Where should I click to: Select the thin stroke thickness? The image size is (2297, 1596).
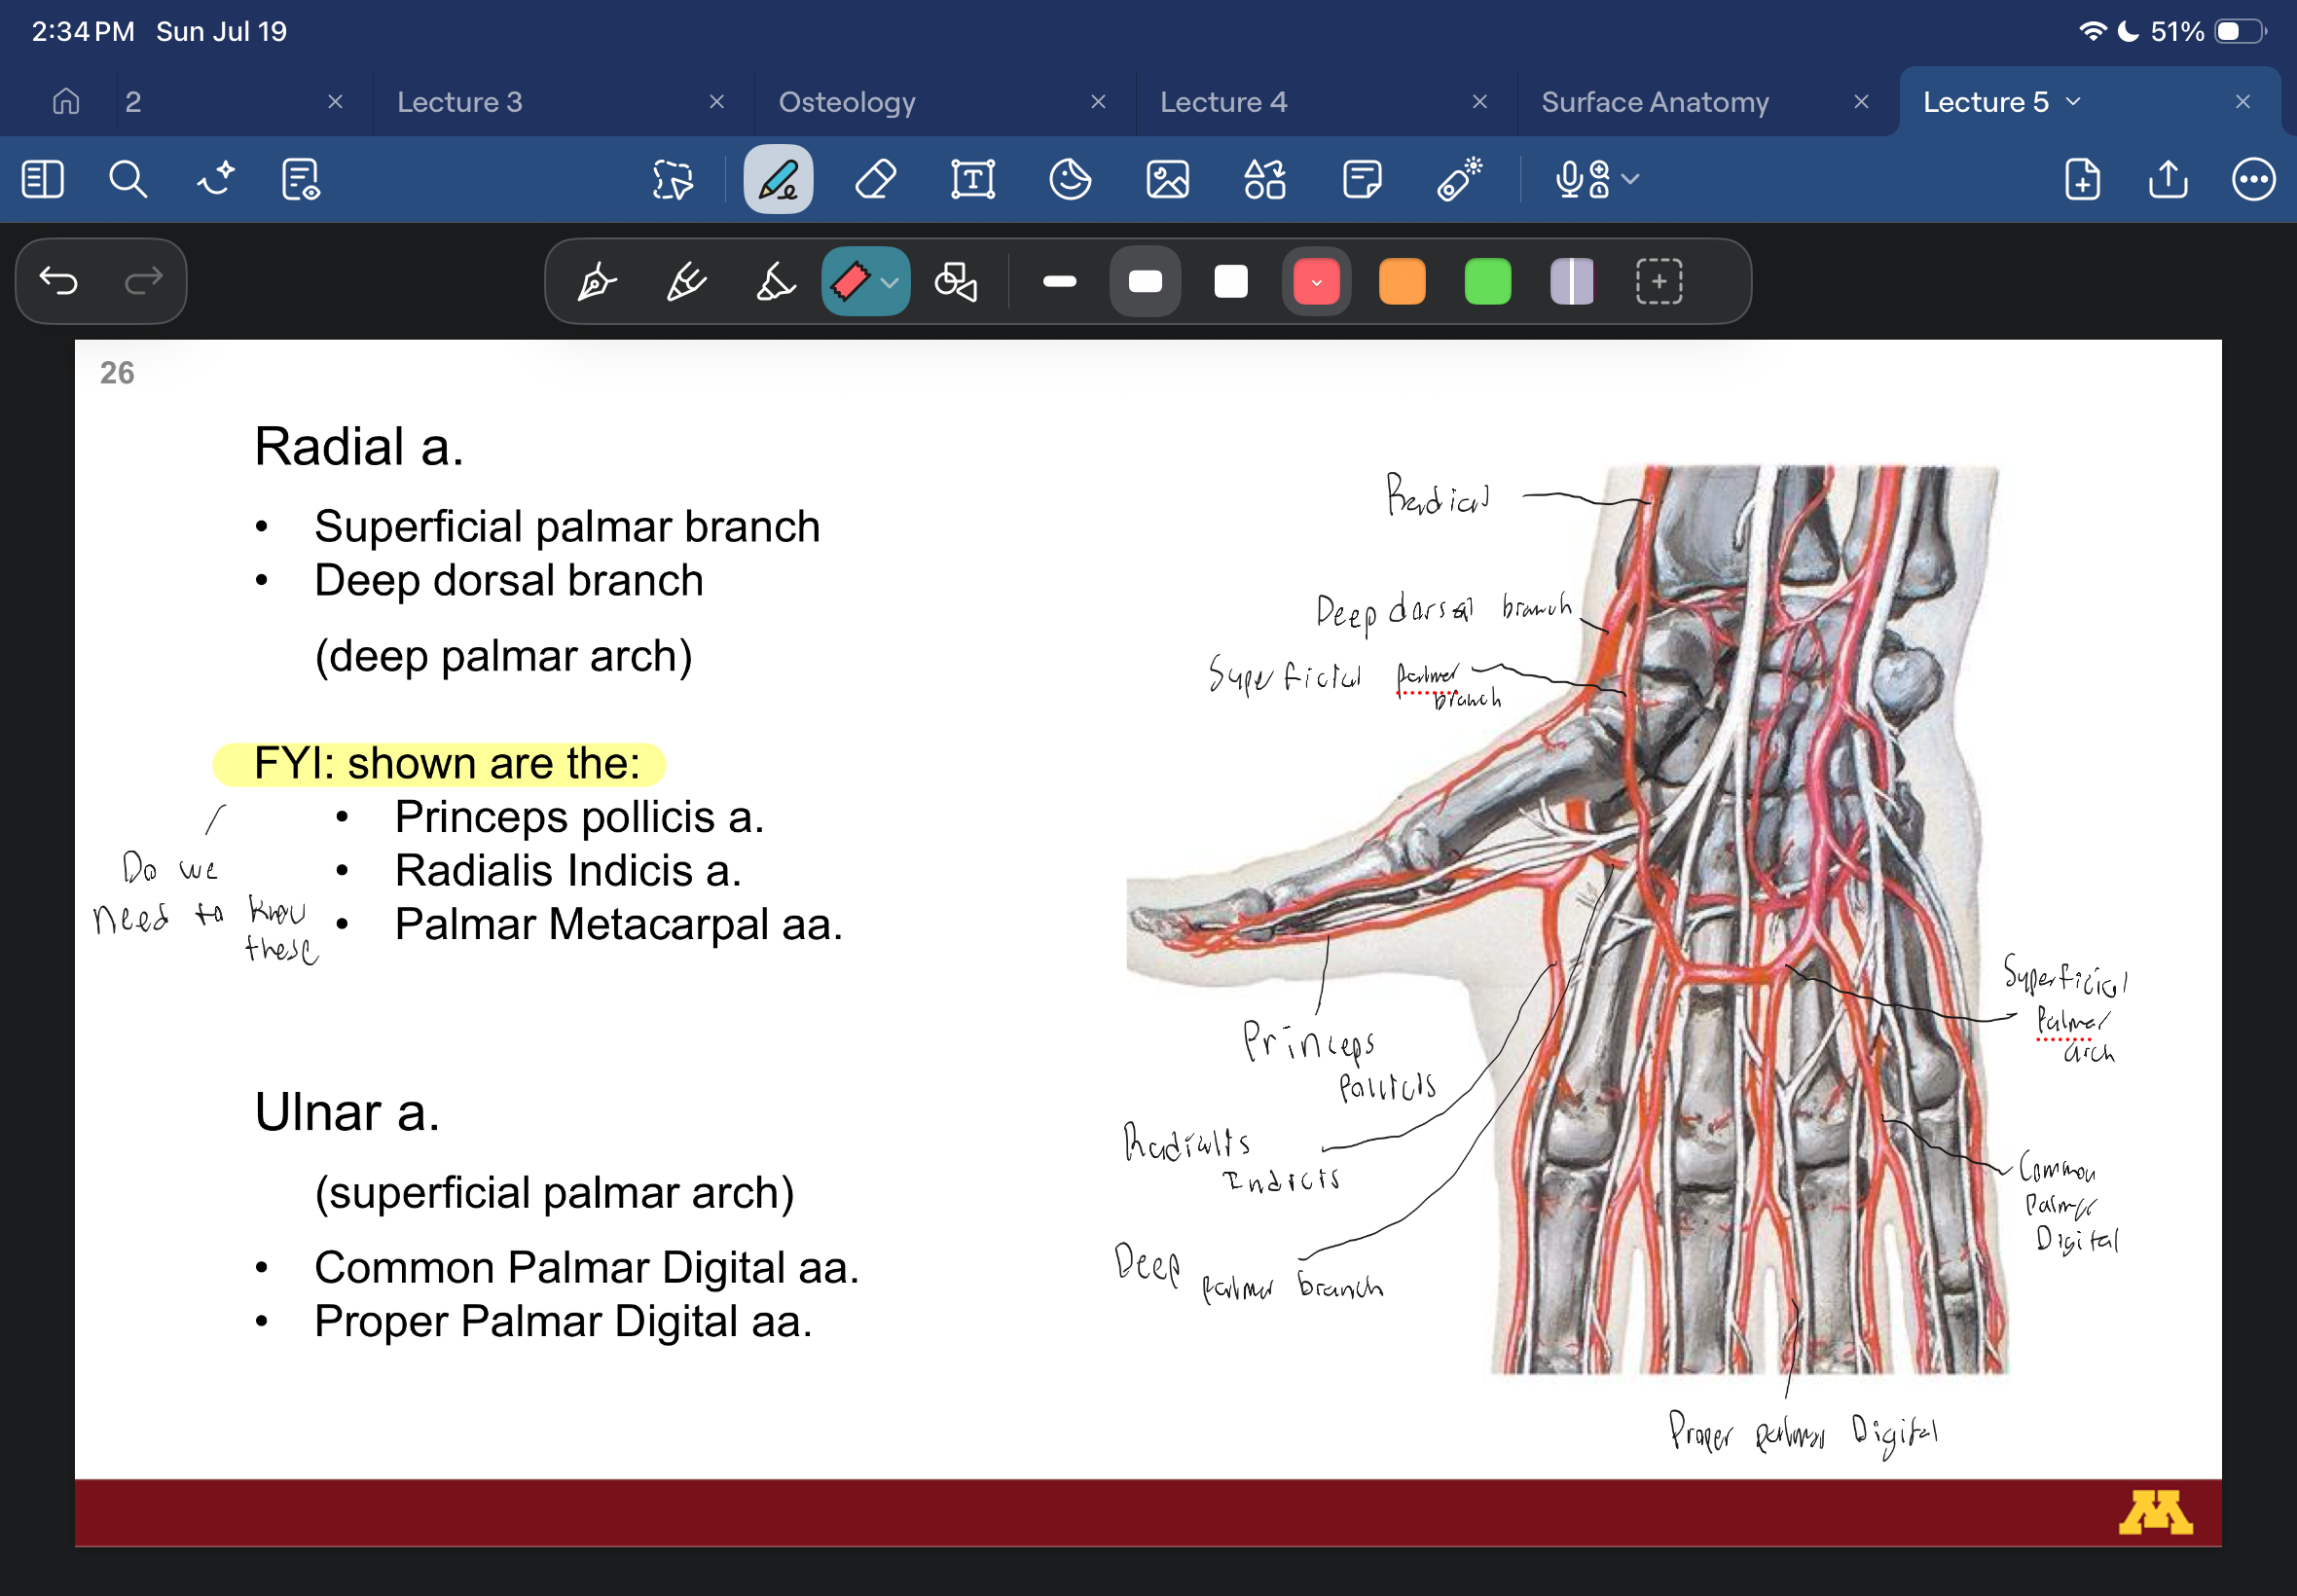[1059, 282]
